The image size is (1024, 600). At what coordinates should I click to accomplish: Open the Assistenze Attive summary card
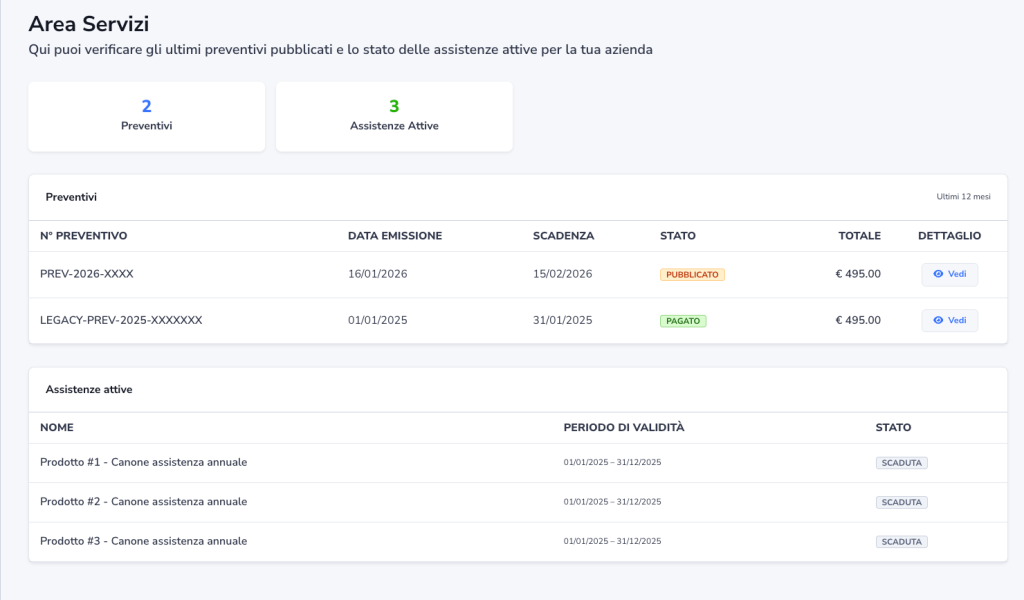393,116
